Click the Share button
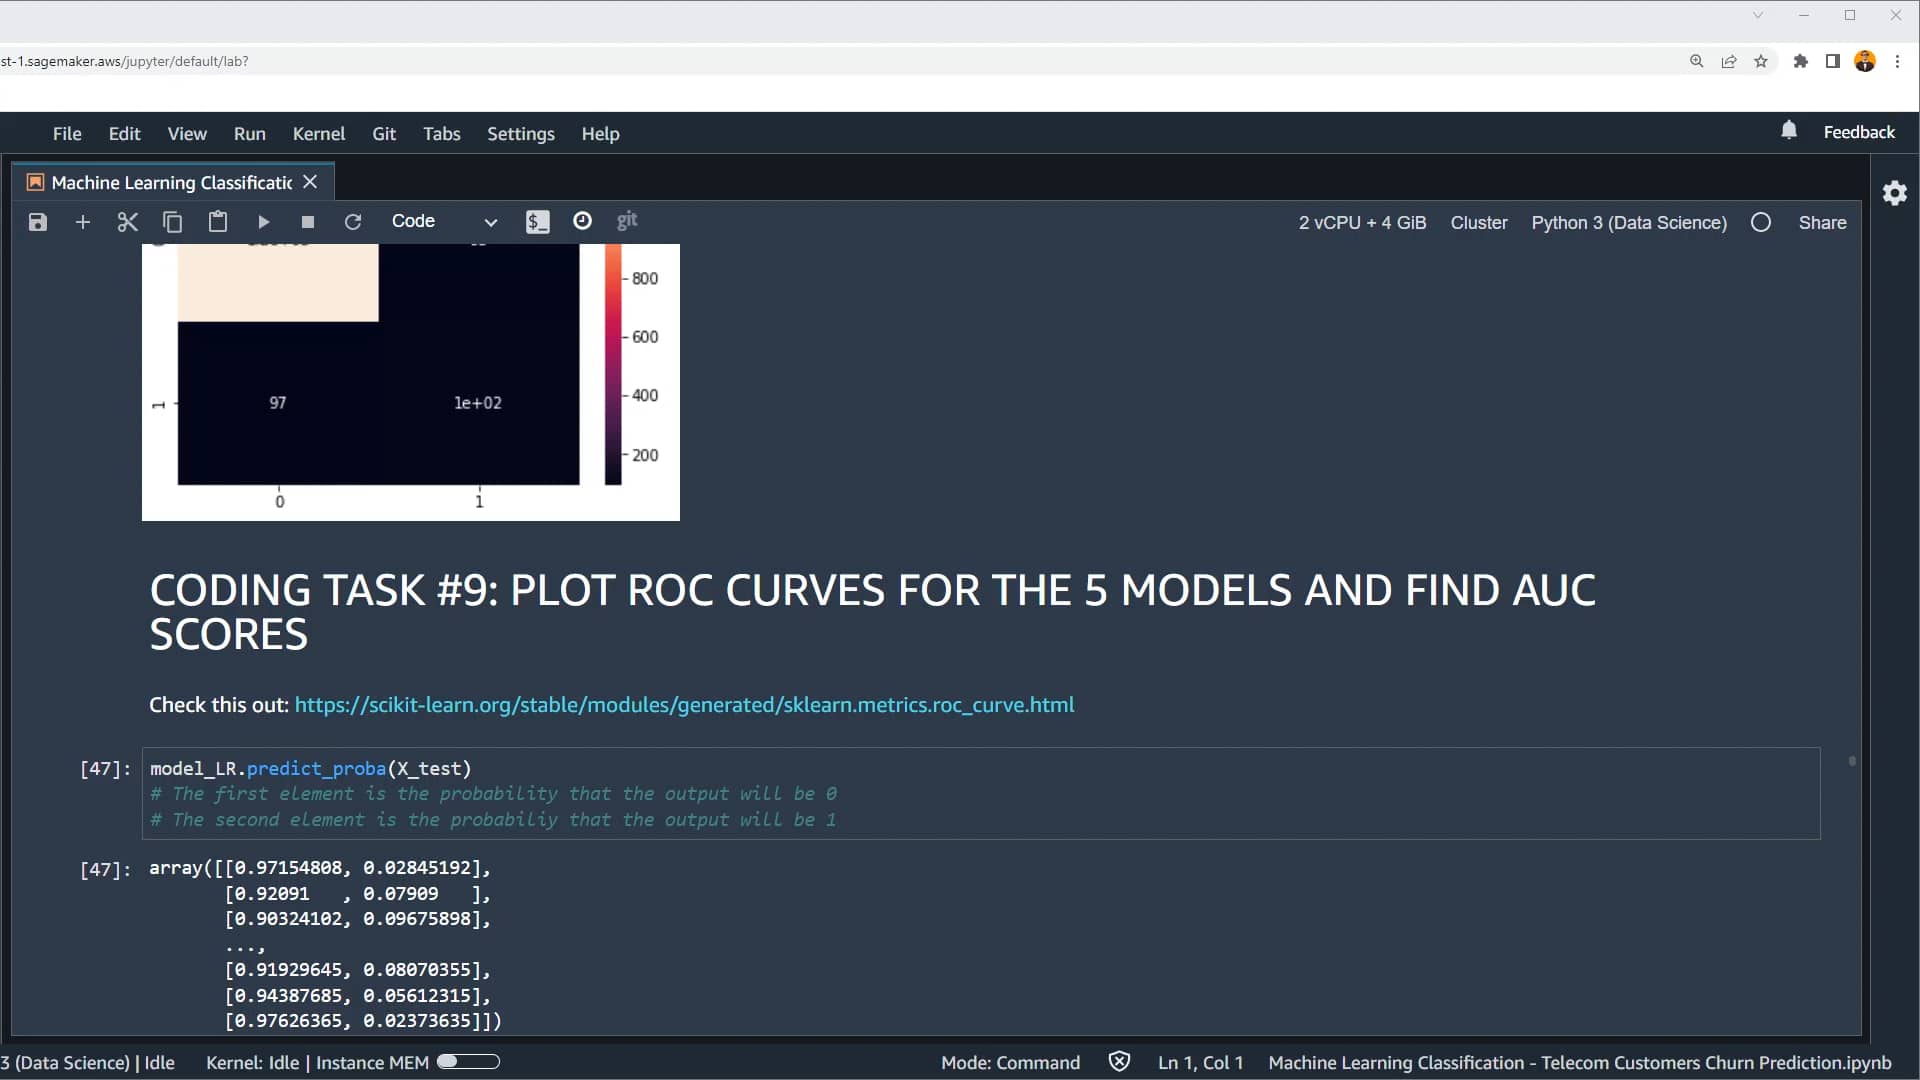Screen dimensions: 1920x1080 1821,222
